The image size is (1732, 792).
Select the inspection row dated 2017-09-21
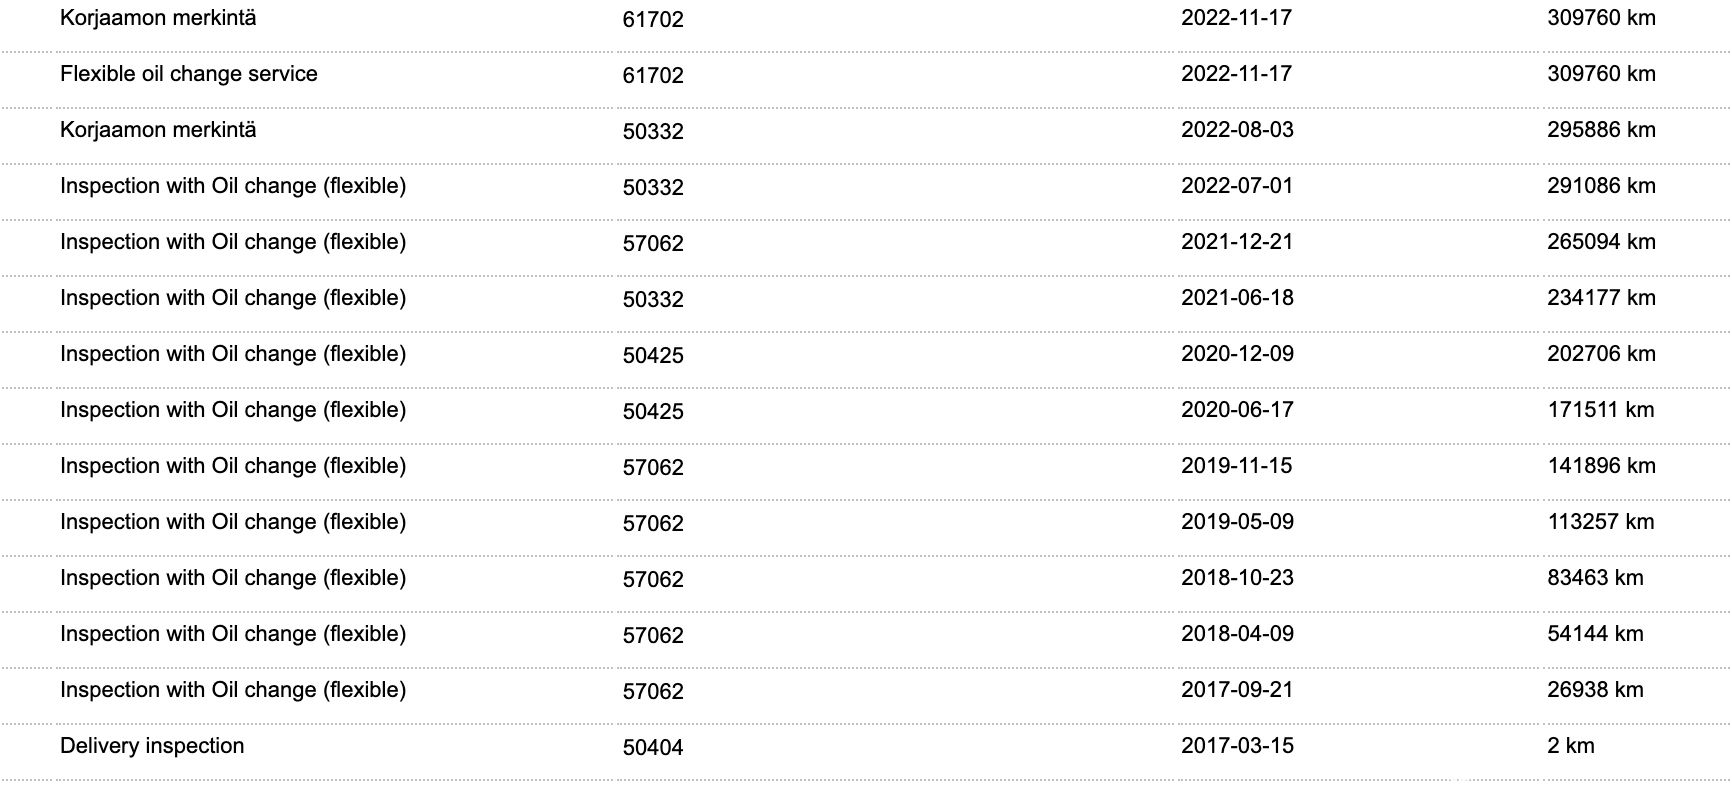[866, 690]
